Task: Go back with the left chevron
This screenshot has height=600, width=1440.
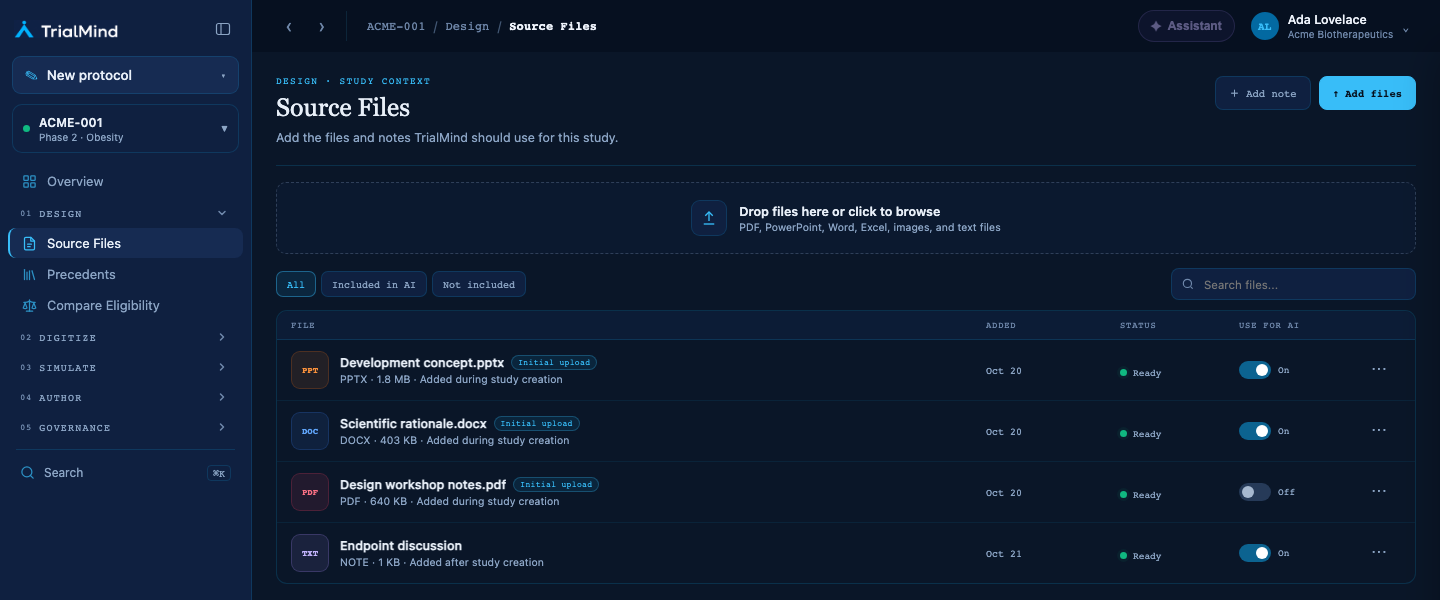Action: click(289, 27)
